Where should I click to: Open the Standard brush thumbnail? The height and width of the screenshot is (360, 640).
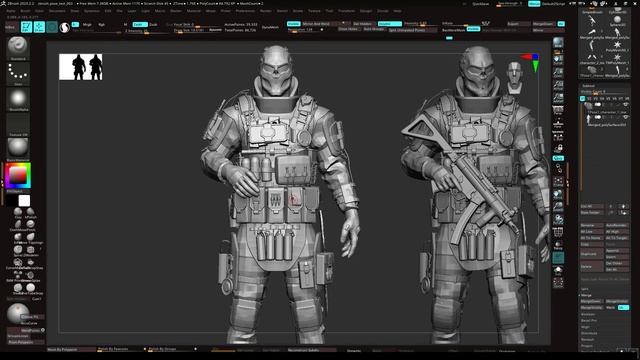point(18,49)
